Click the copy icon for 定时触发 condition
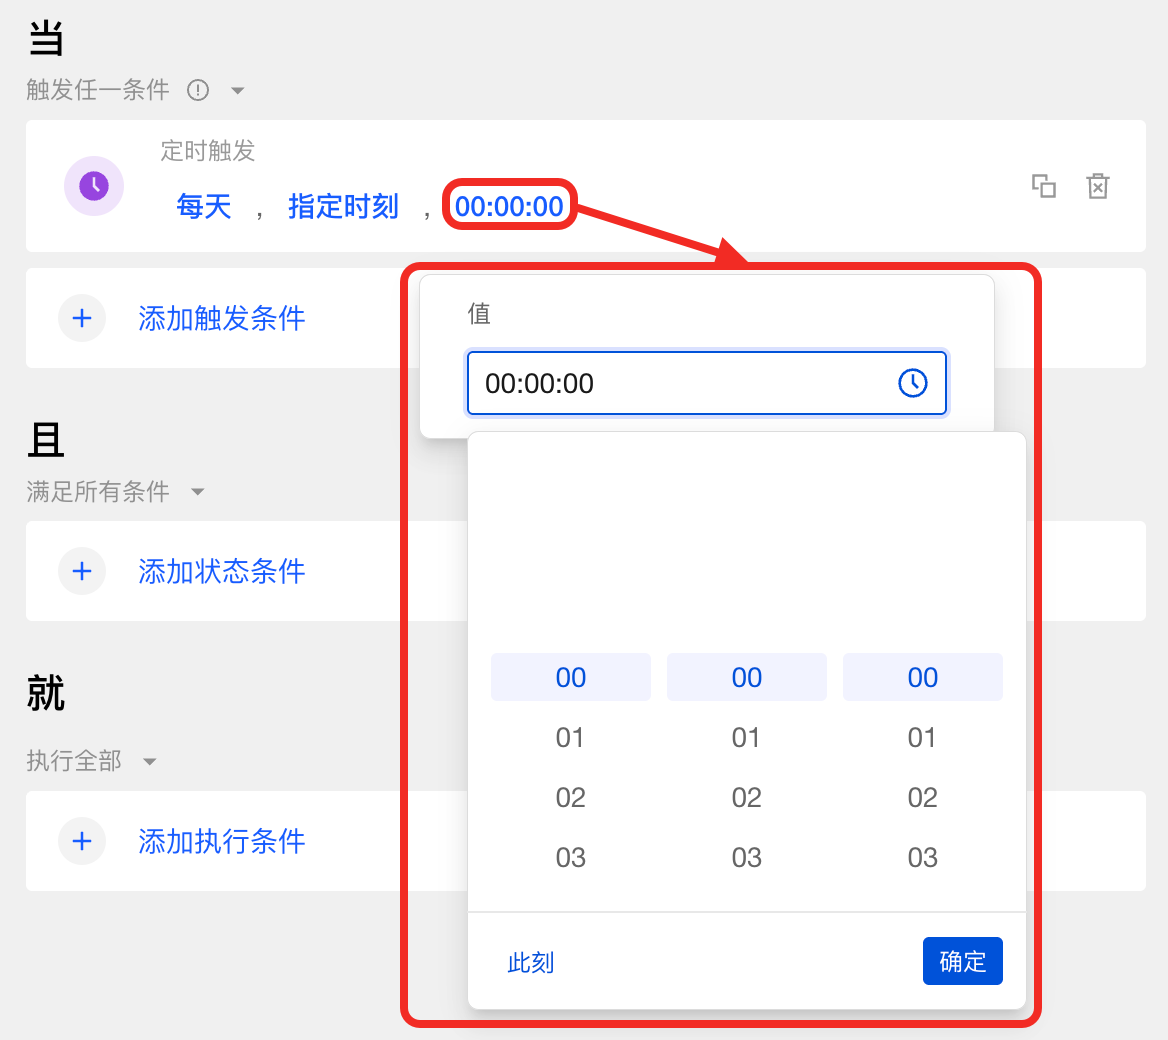1168x1040 pixels. click(x=1043, y=186)
